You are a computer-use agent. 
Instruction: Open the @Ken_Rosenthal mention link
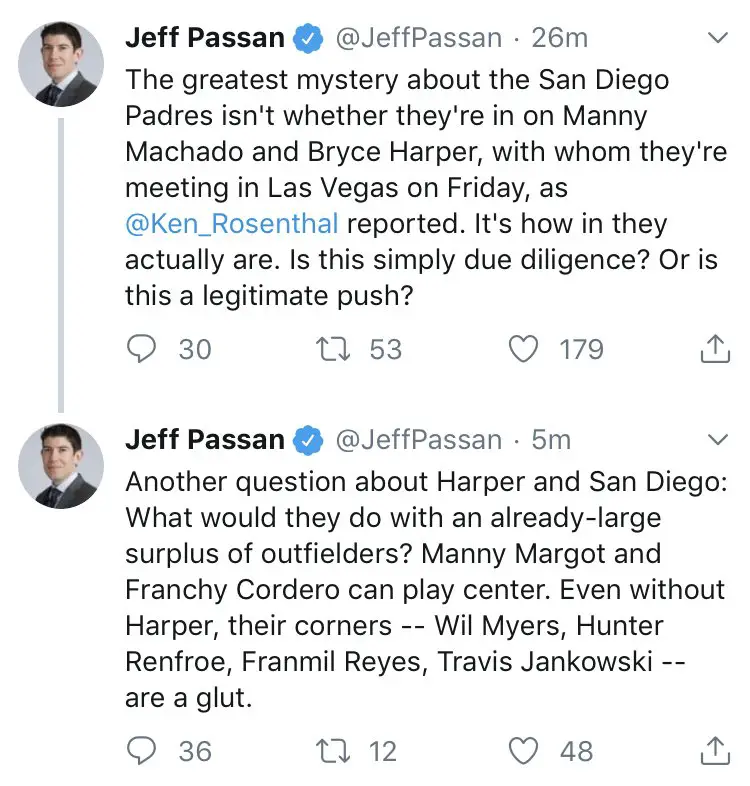(231, 223)
